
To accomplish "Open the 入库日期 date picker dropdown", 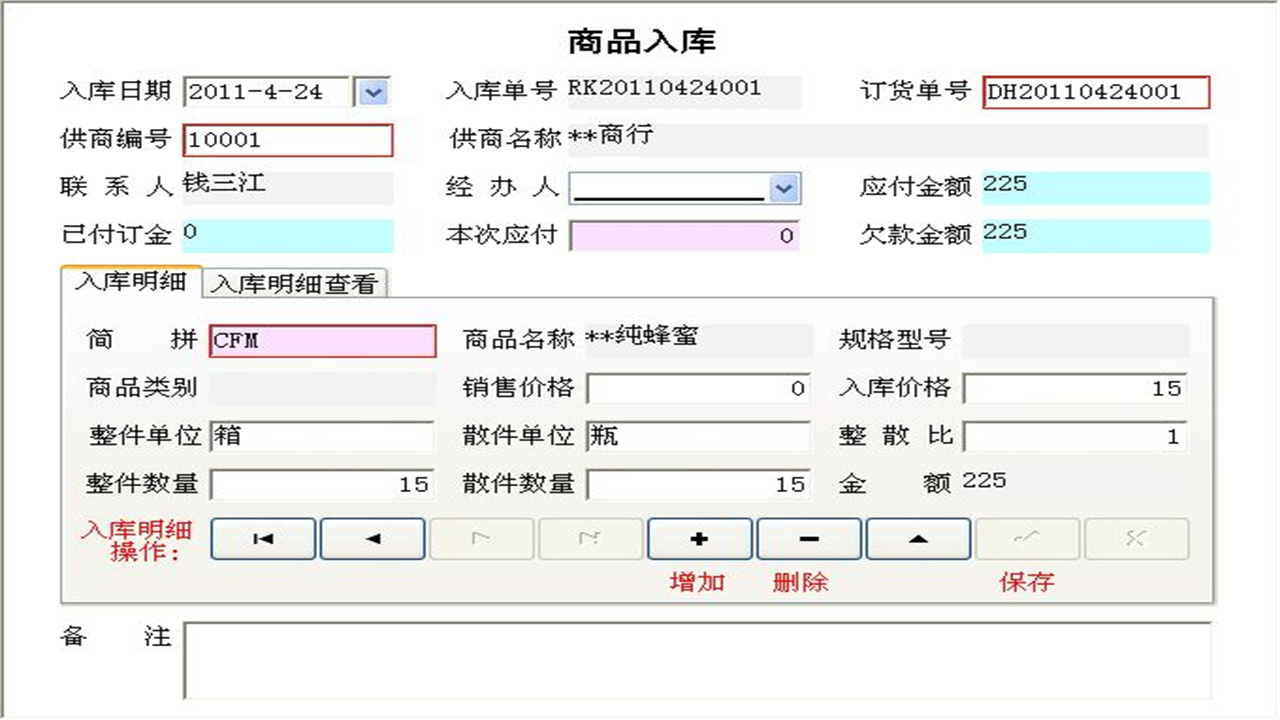I will click(371, 91).
